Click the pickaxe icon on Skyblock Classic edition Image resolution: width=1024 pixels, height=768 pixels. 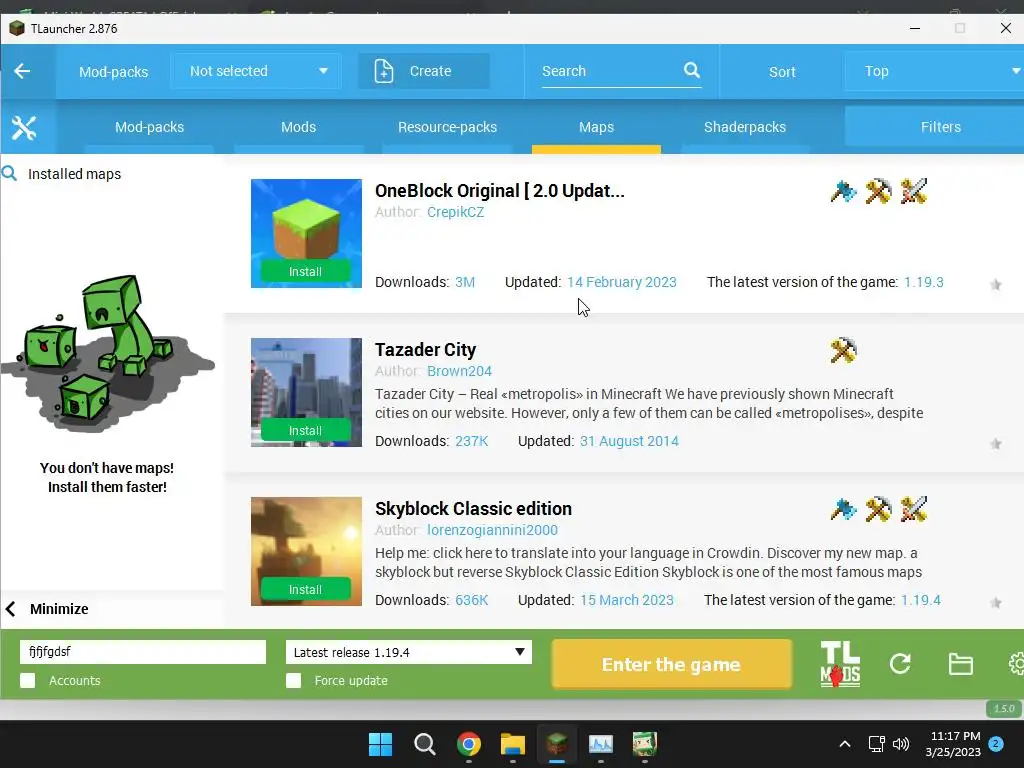878,509
